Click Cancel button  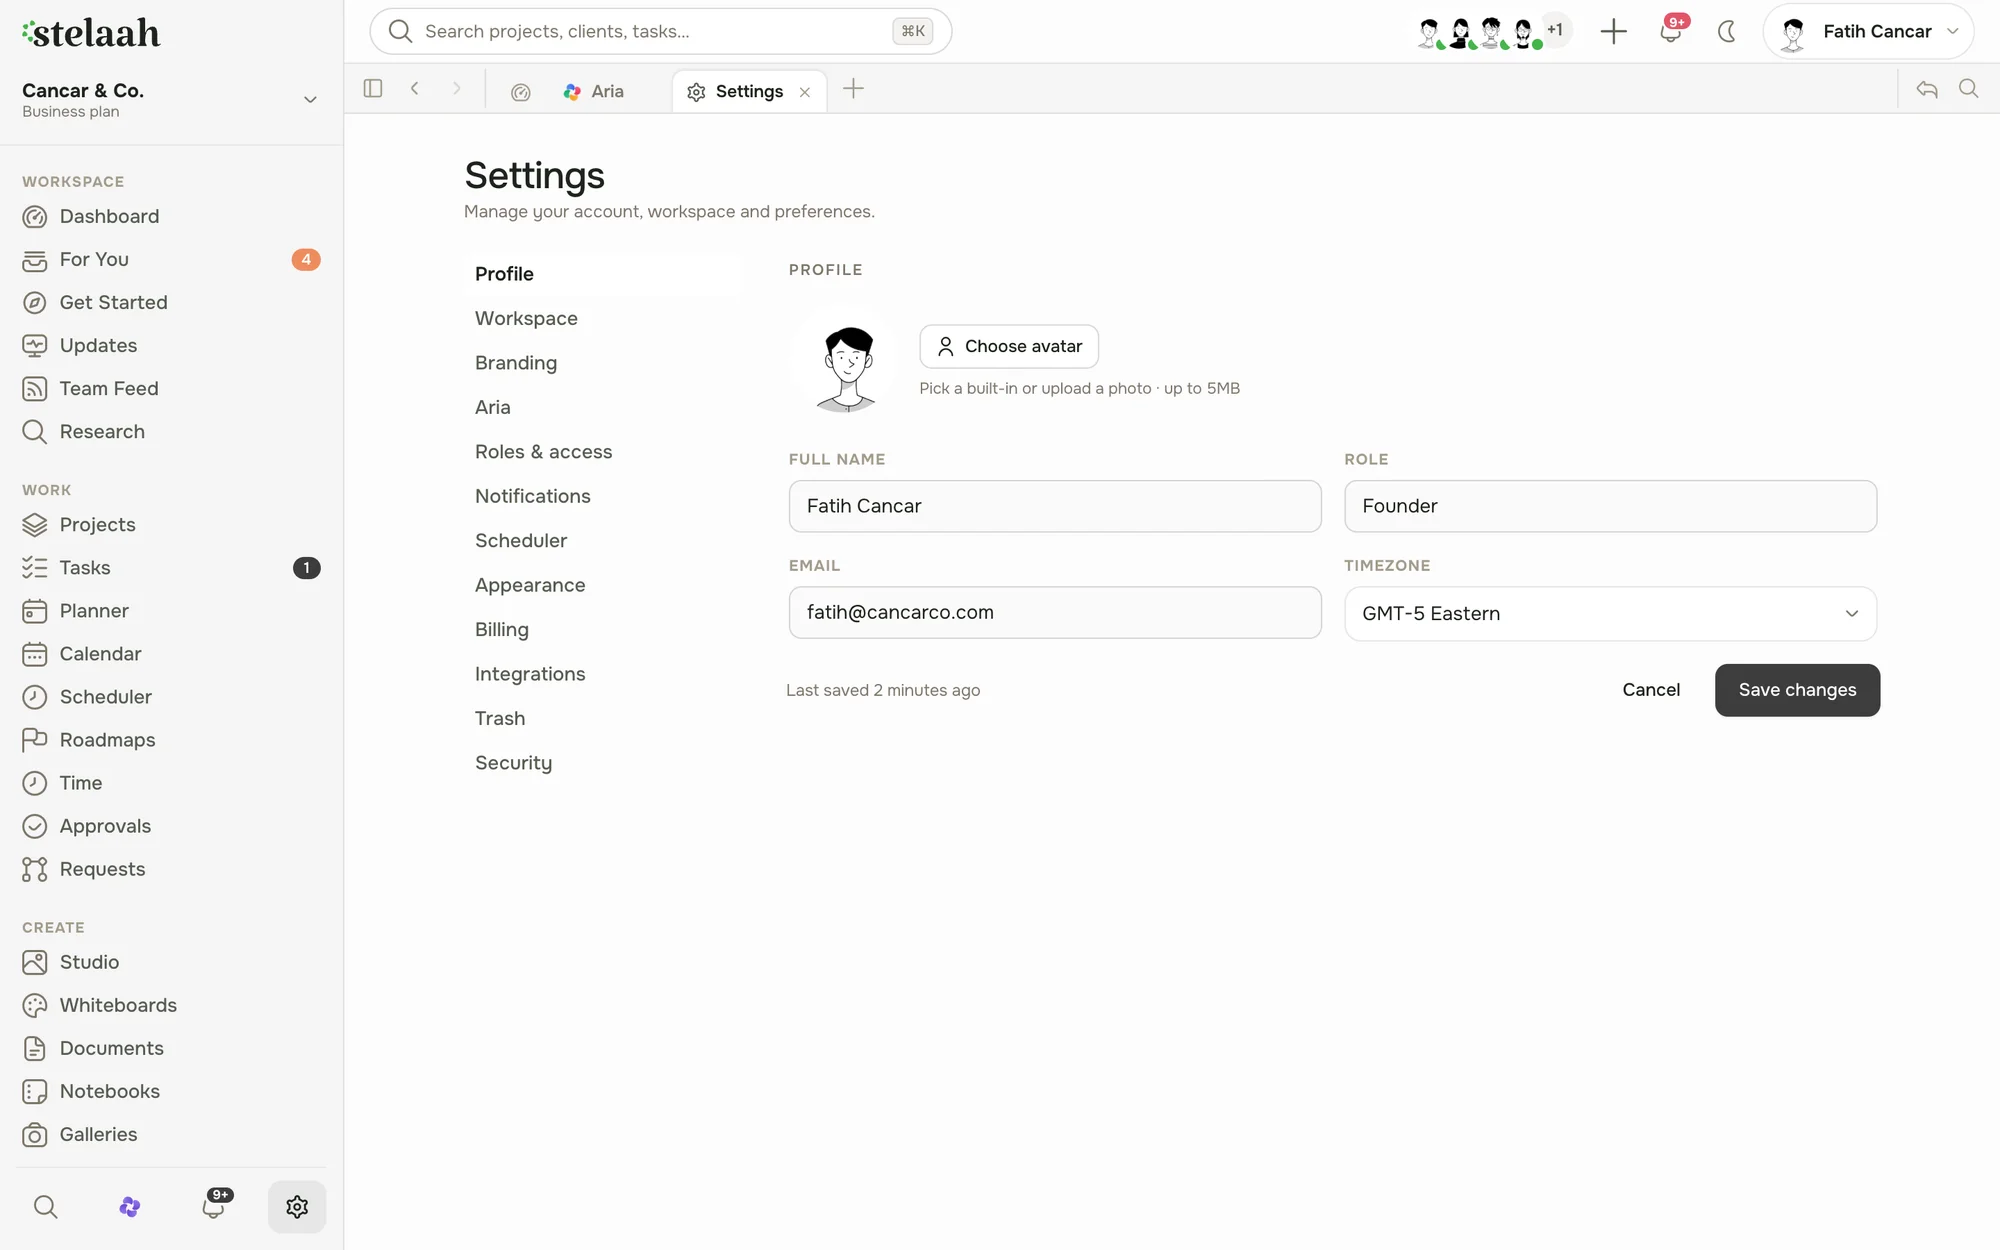[x=1651, y=690]
